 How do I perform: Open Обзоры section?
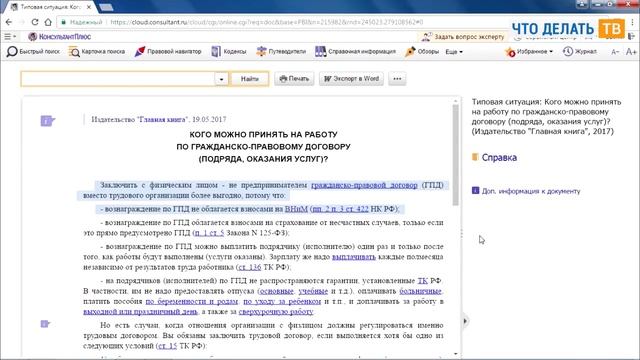point(422,51)
